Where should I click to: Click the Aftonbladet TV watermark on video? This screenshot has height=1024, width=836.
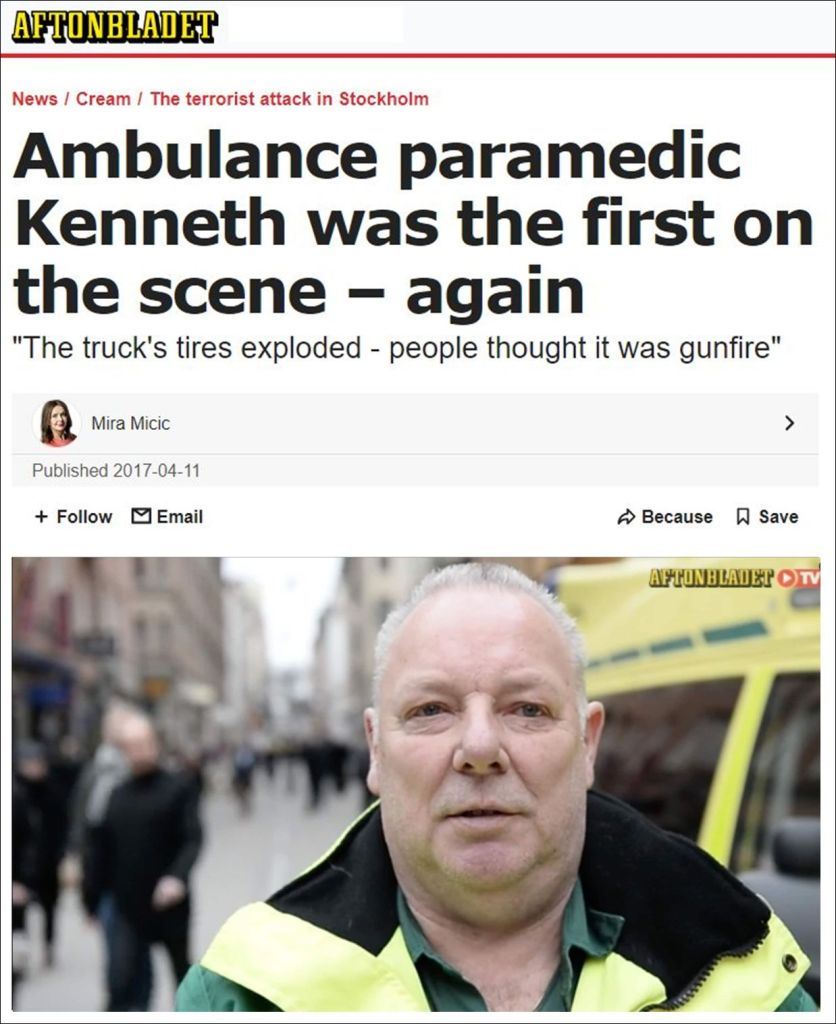click(734, 577)
